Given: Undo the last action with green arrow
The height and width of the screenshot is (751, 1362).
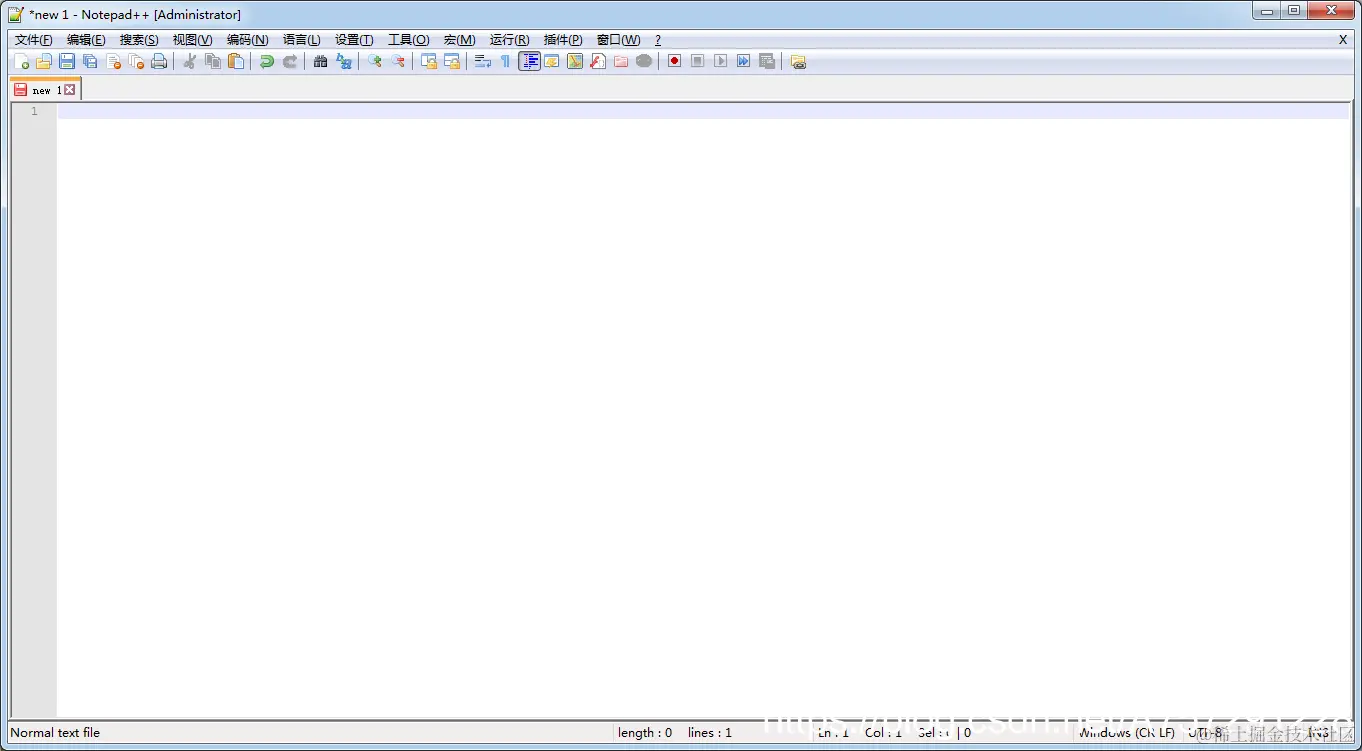Looking at the screenshot, I should tap(266, 61).
